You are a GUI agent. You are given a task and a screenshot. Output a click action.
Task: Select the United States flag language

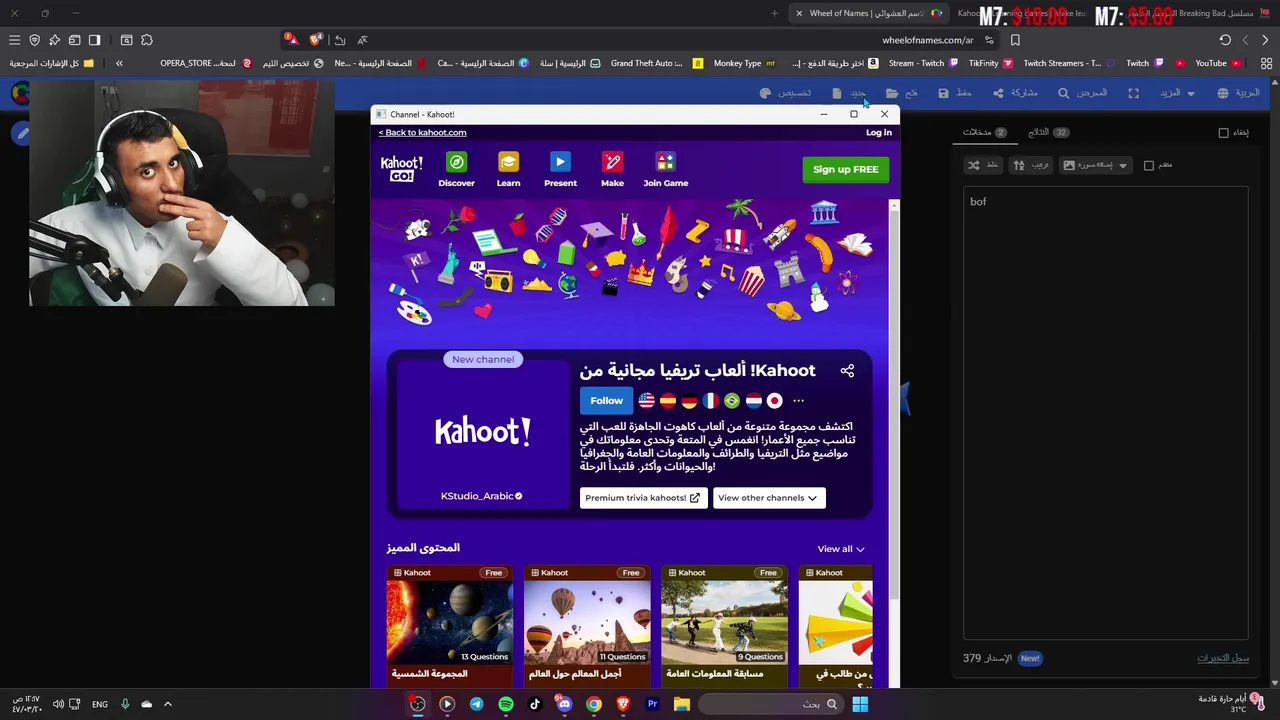click(646, 400)
